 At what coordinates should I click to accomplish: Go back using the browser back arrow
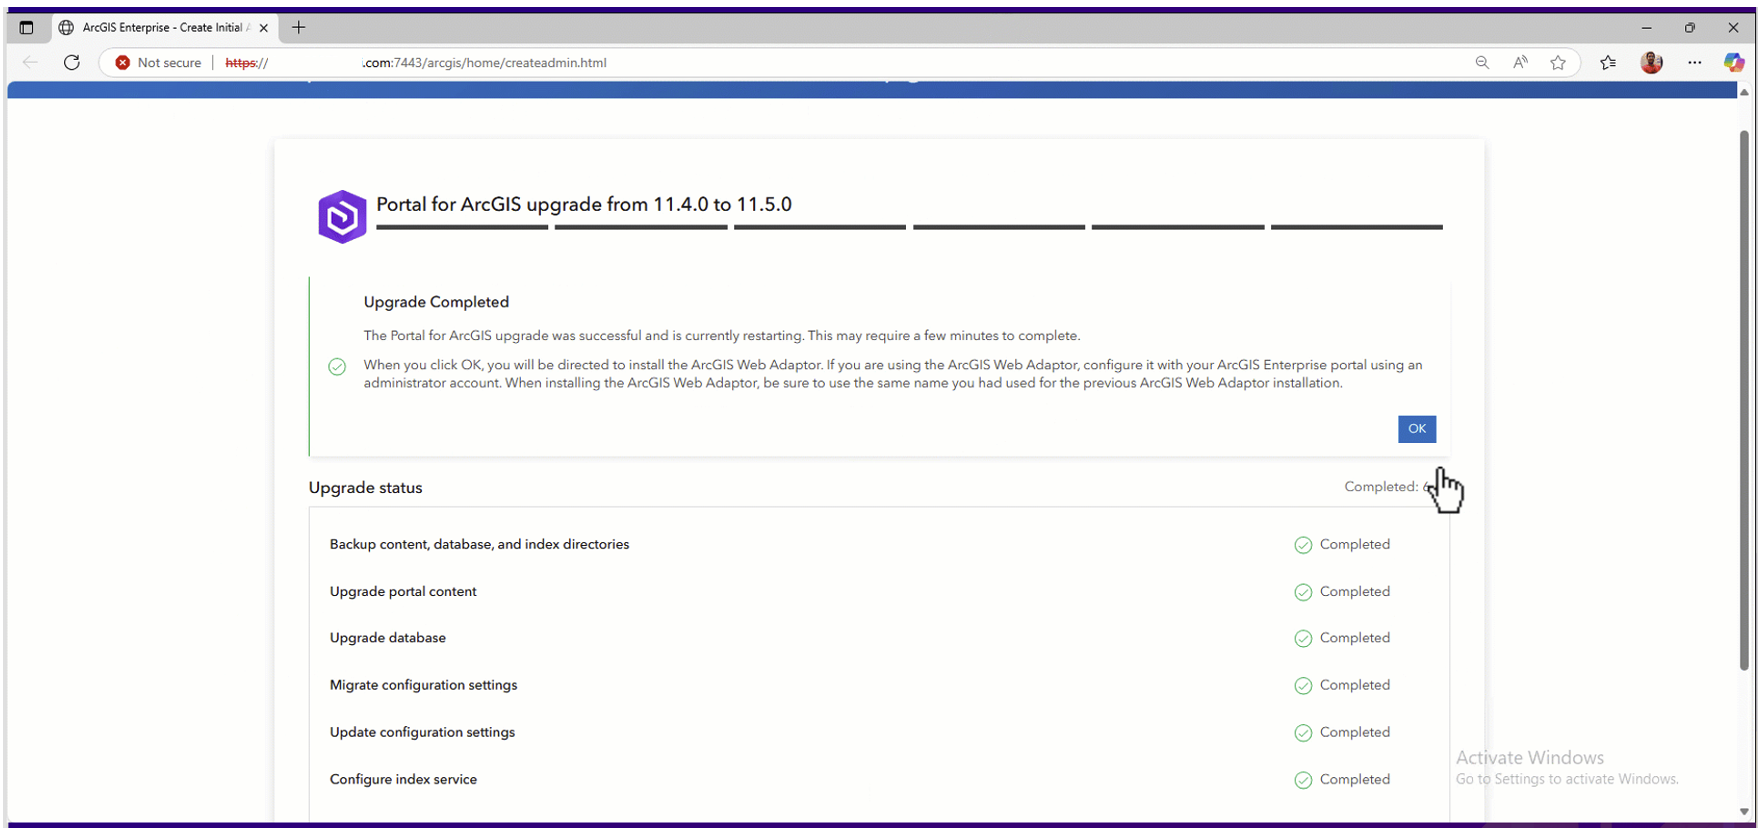coord(31,62)
